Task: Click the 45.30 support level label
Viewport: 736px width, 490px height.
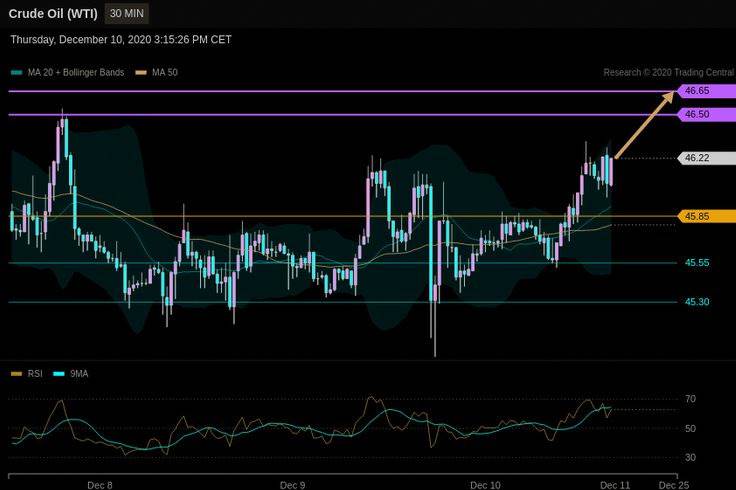Action: pos(697,302)
